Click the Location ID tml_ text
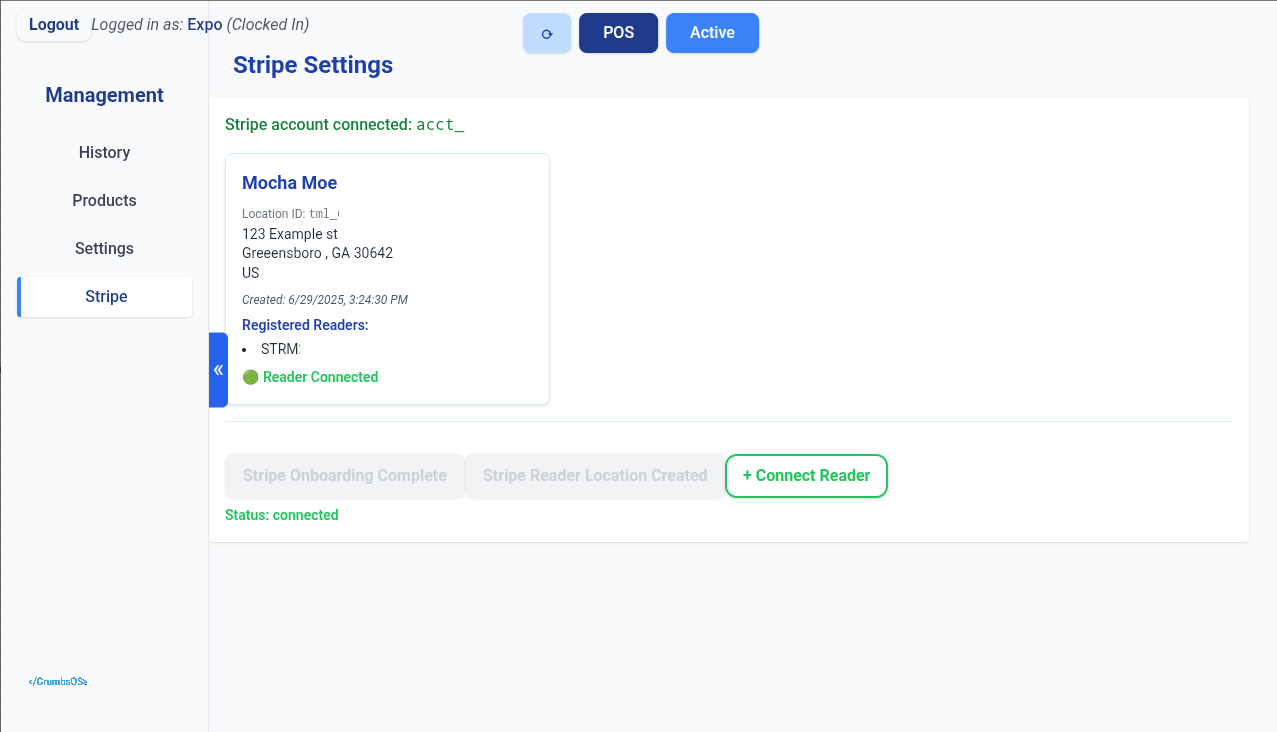Viewport: 1277px width, 732px height. [x=291, y=214]
